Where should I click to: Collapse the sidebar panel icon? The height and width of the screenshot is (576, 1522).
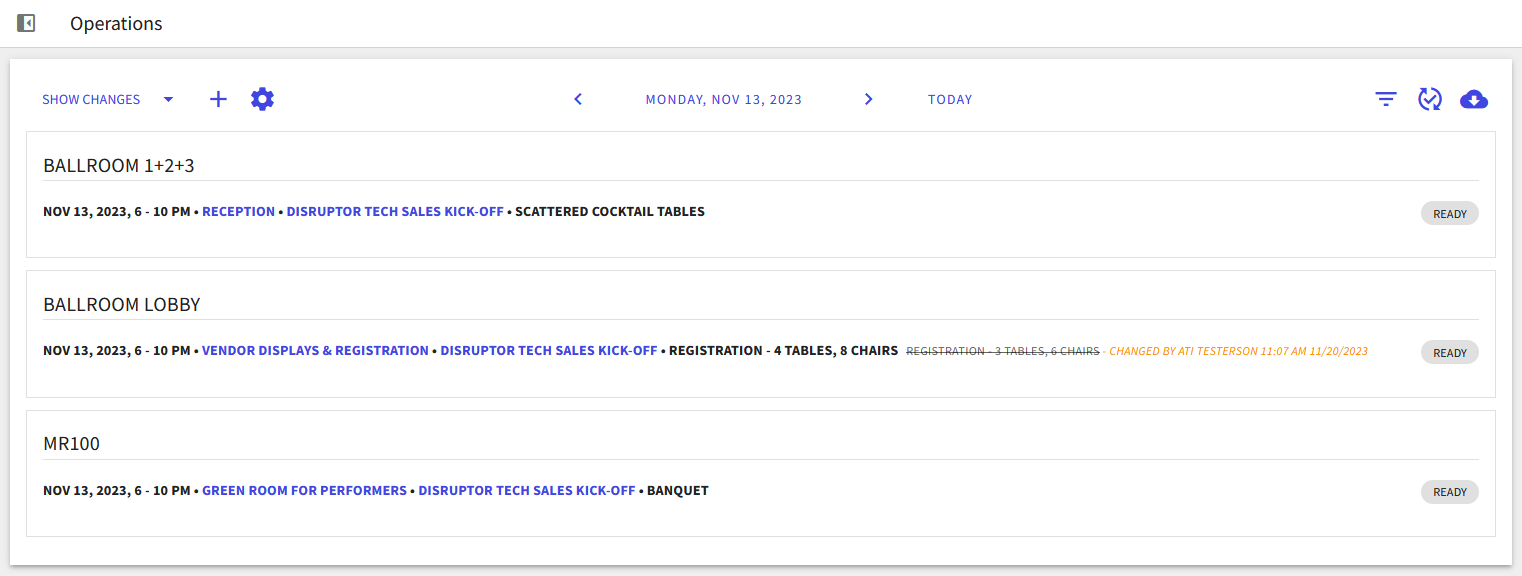pos(26,23)
